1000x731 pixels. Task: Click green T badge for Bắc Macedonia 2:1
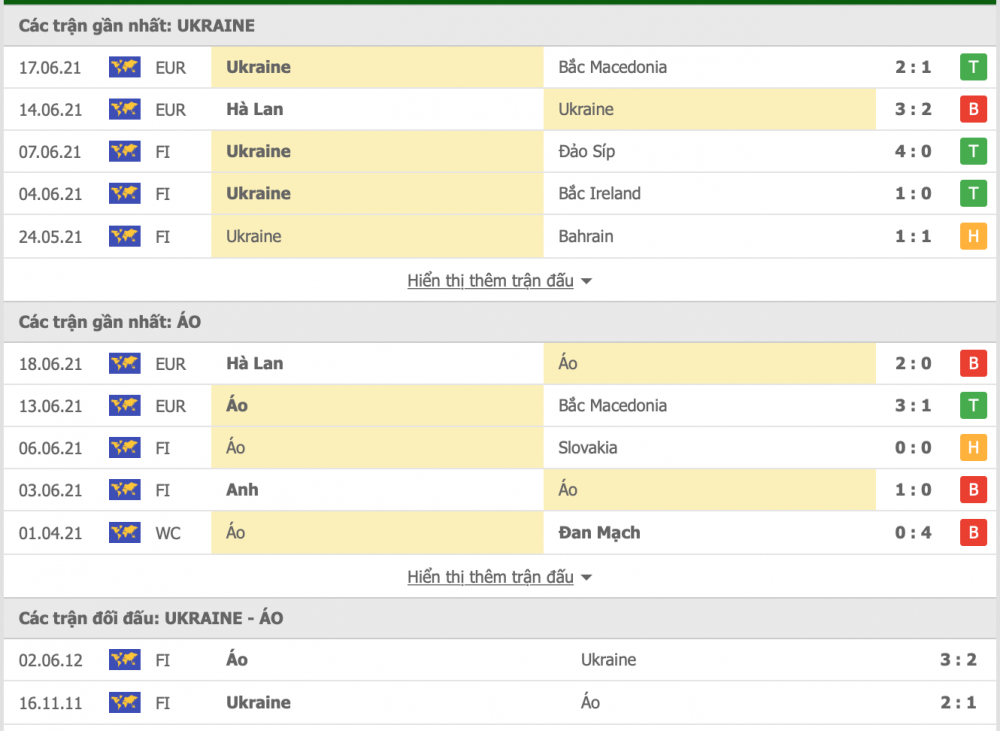[972, 67]
